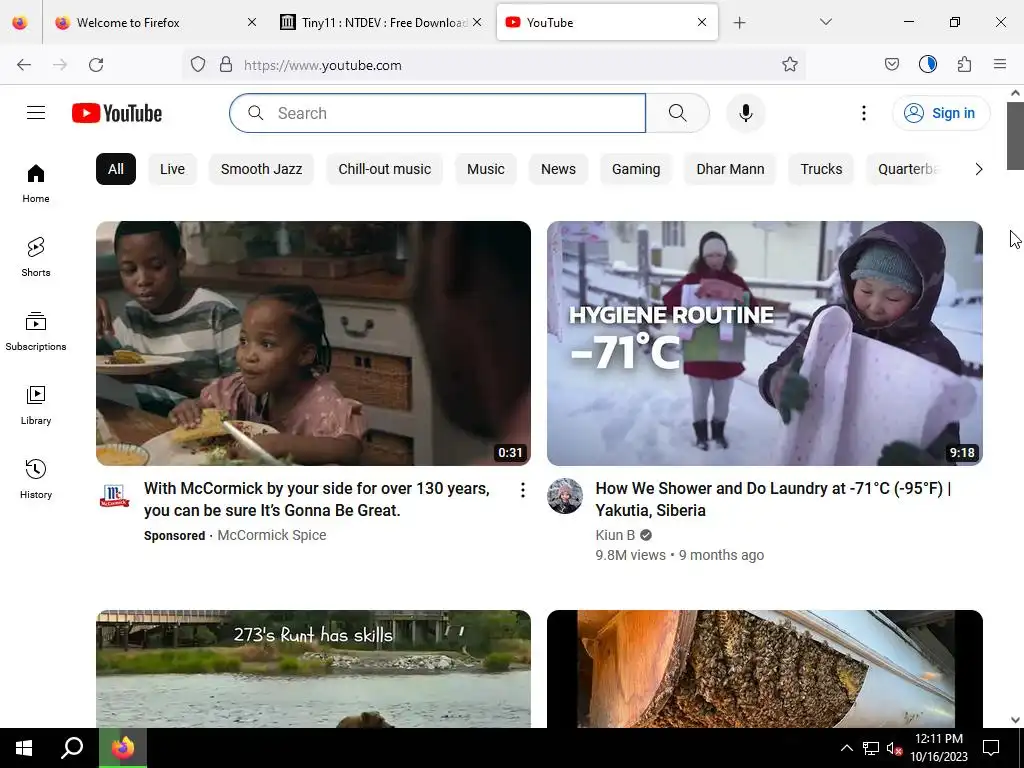Filter by the News chip
The height and width of the screenshot is (768, 1024).
558,169
